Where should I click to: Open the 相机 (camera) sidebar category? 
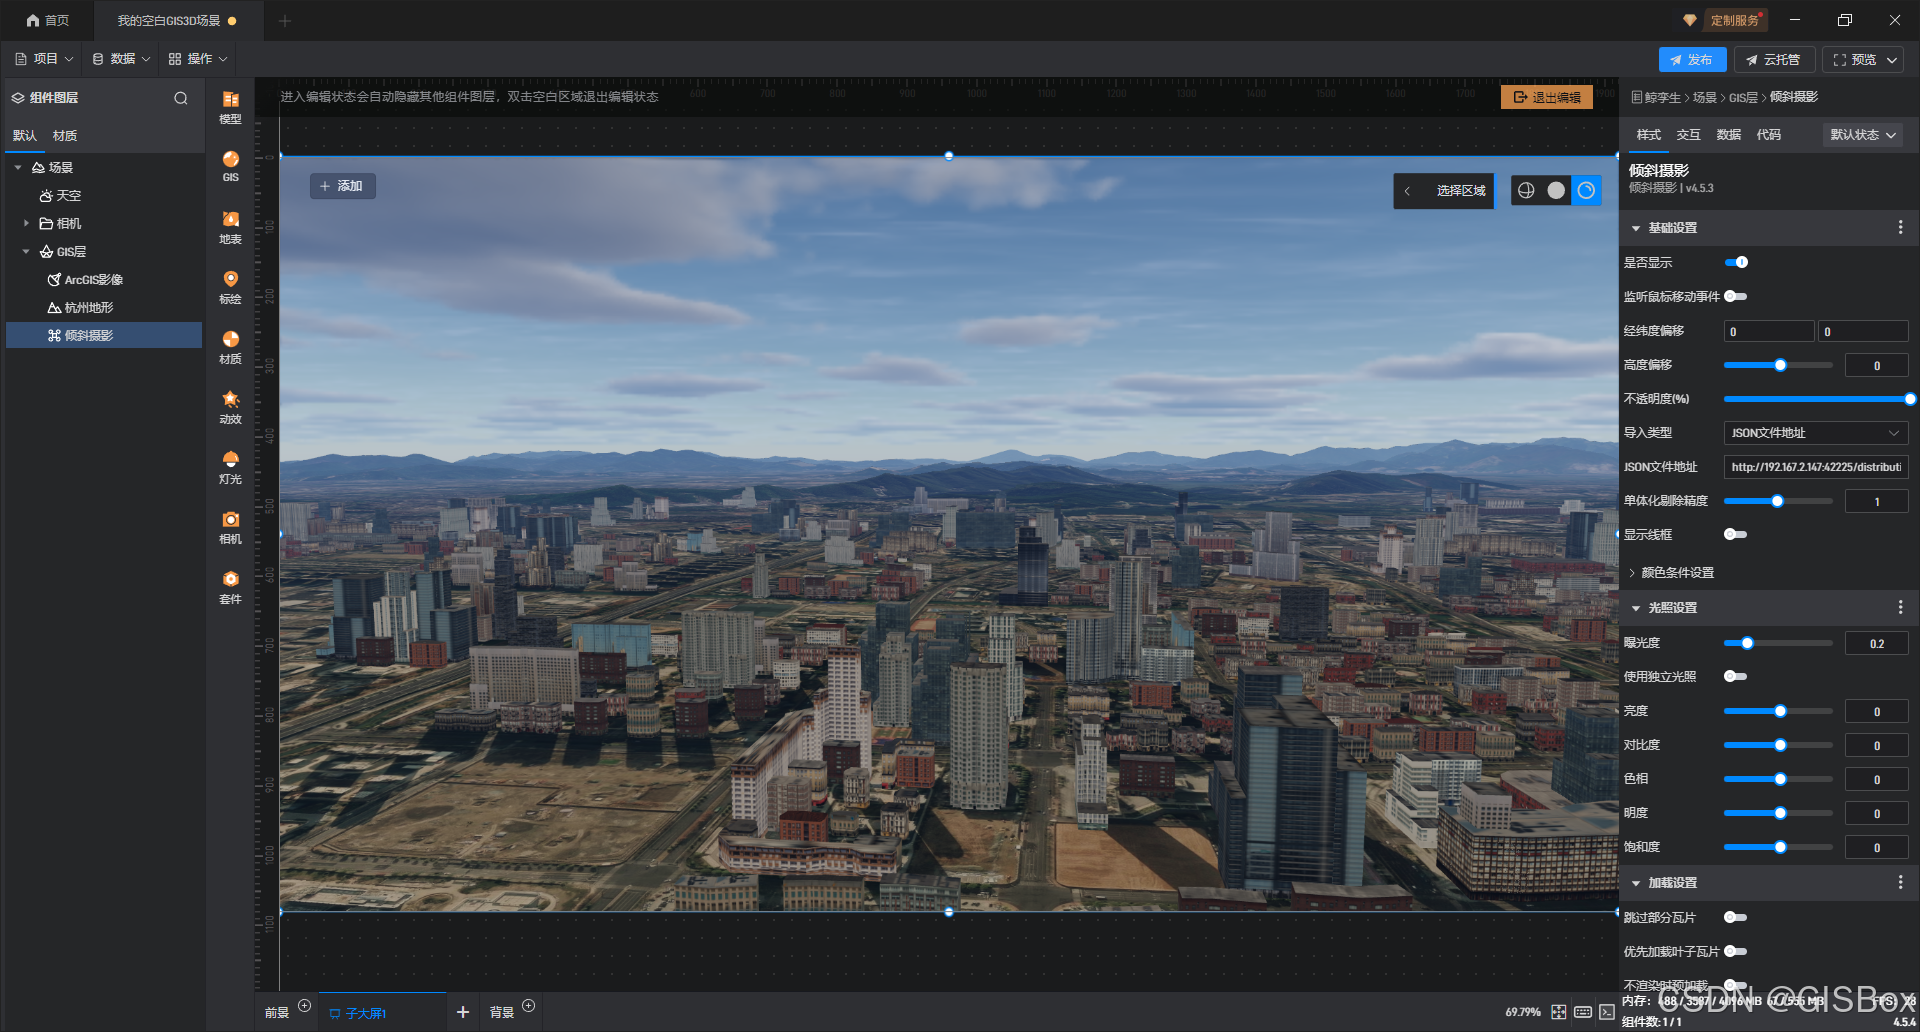point(230,527)
